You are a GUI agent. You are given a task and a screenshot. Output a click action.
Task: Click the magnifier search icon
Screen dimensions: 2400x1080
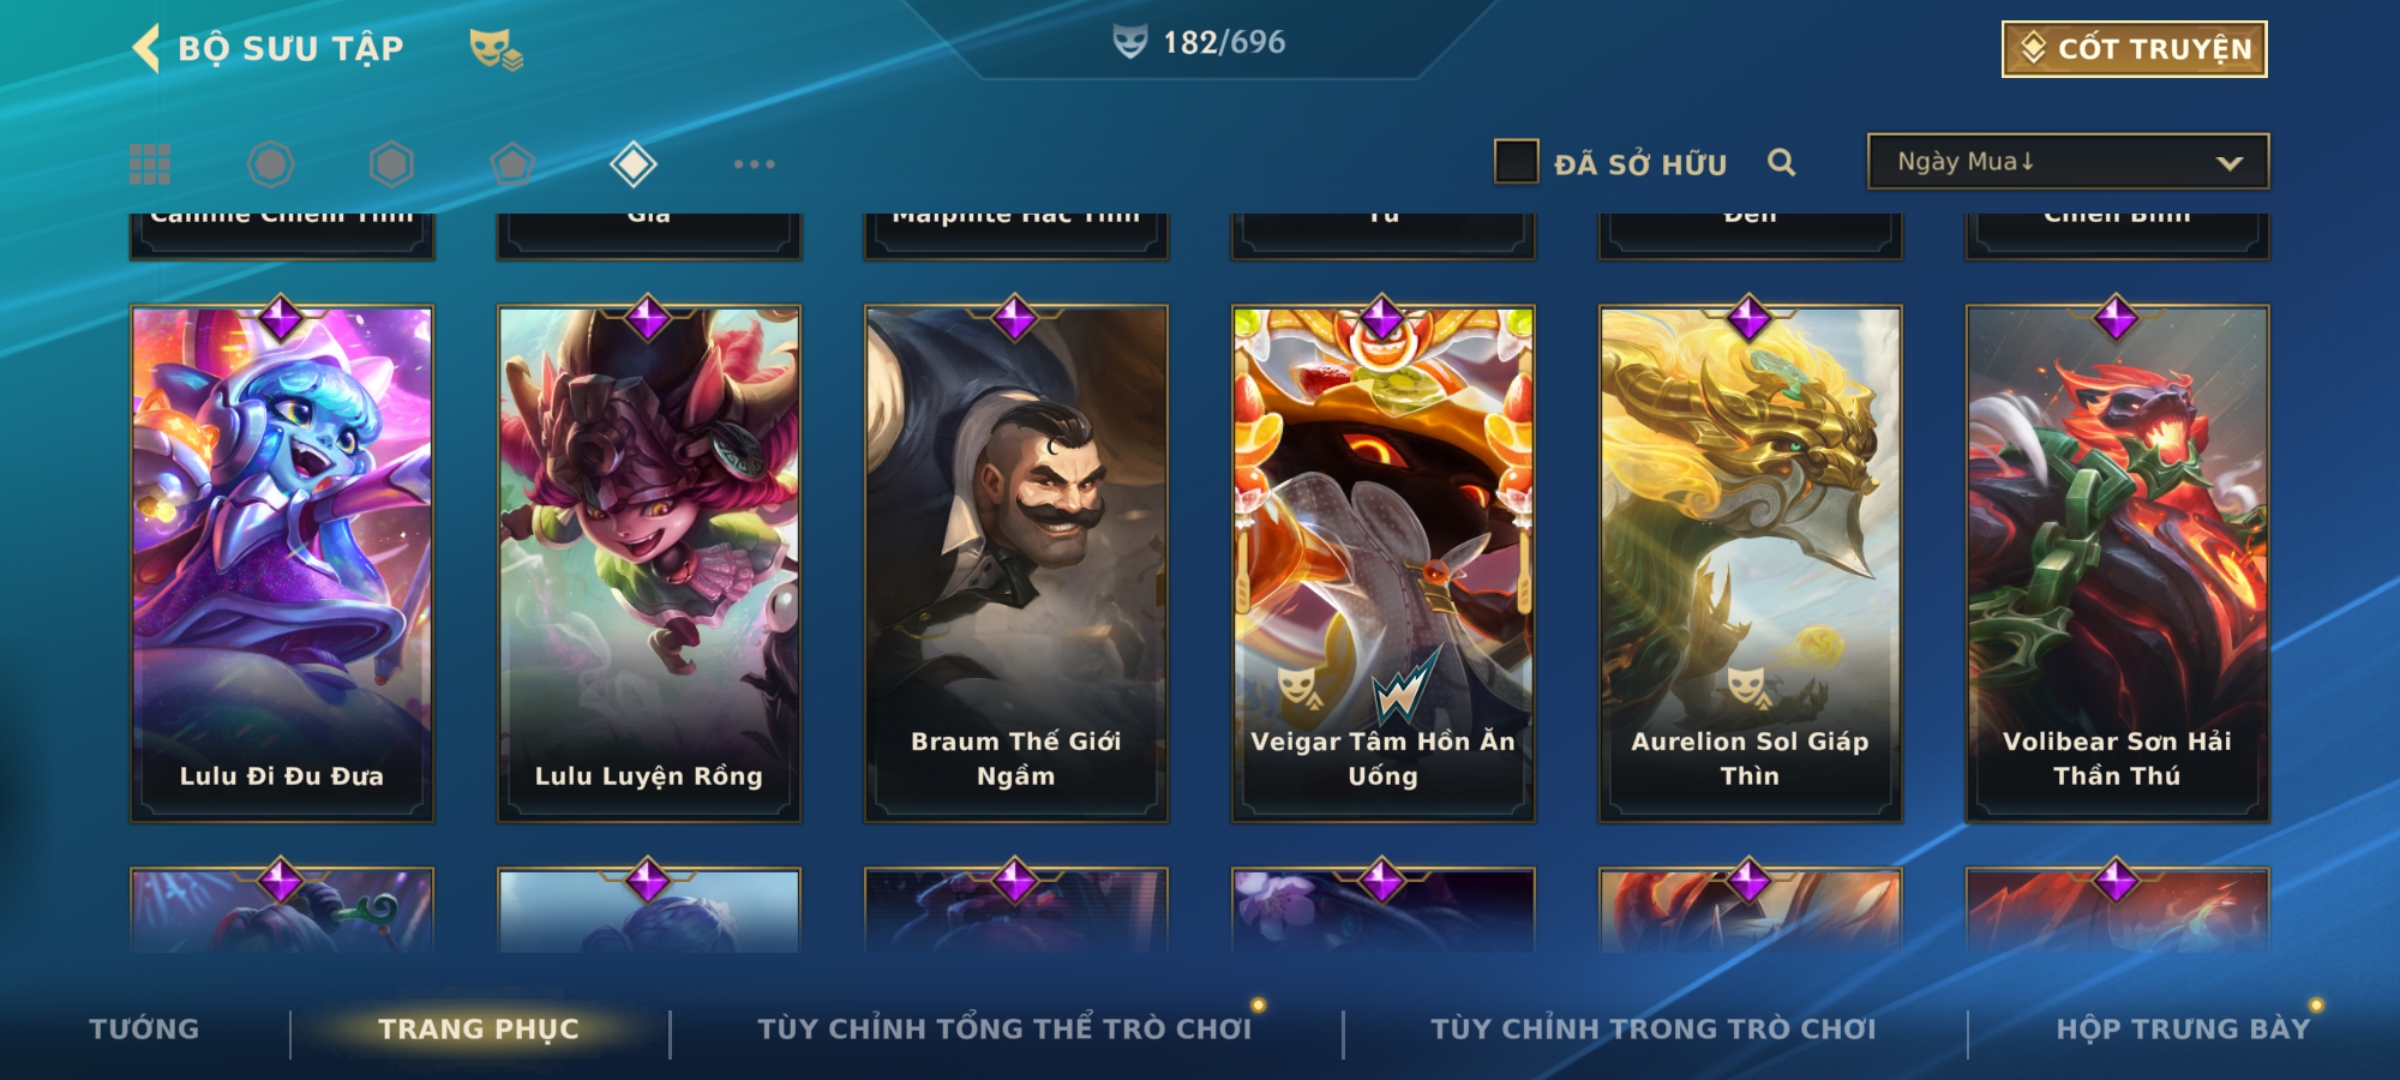(1781, 162)
